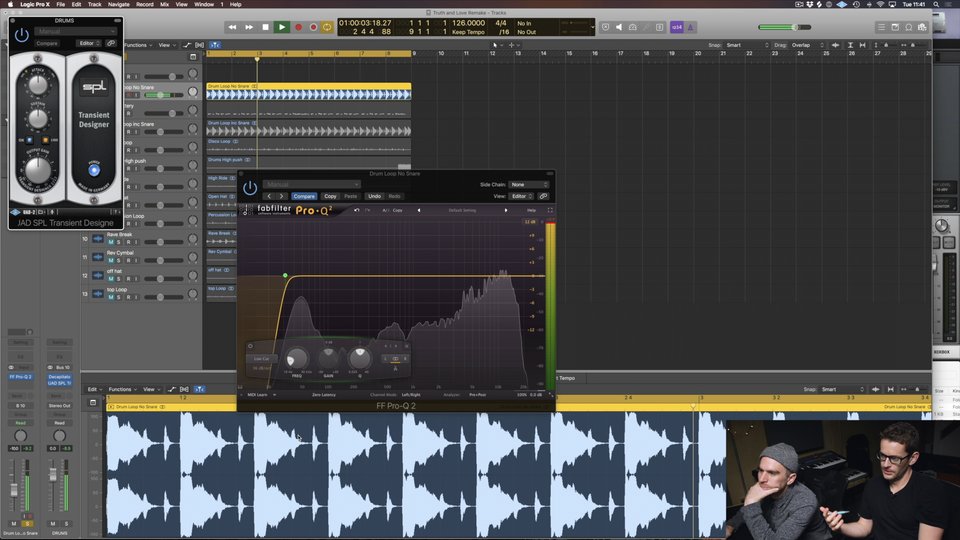Screen dimensions: 960x540
Task: Click the red Record button
Action: (299, 27)
